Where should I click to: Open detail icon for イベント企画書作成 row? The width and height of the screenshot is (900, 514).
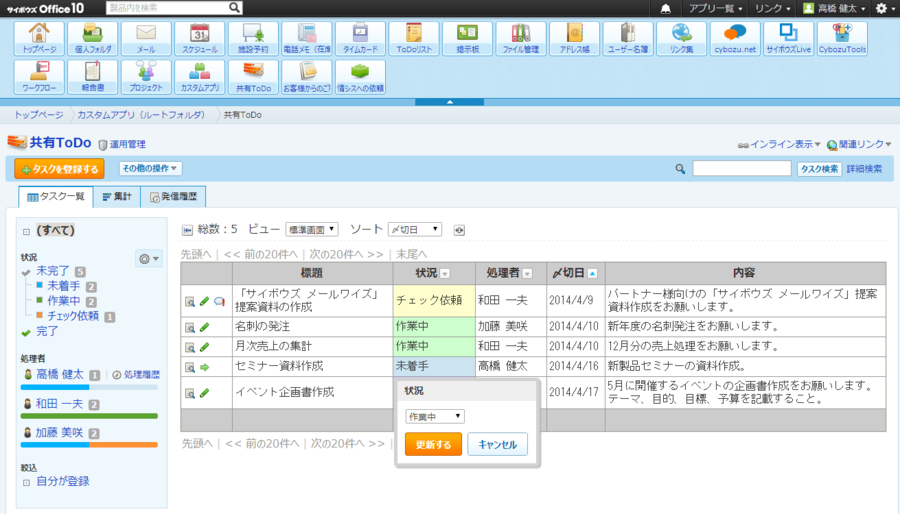189,392
